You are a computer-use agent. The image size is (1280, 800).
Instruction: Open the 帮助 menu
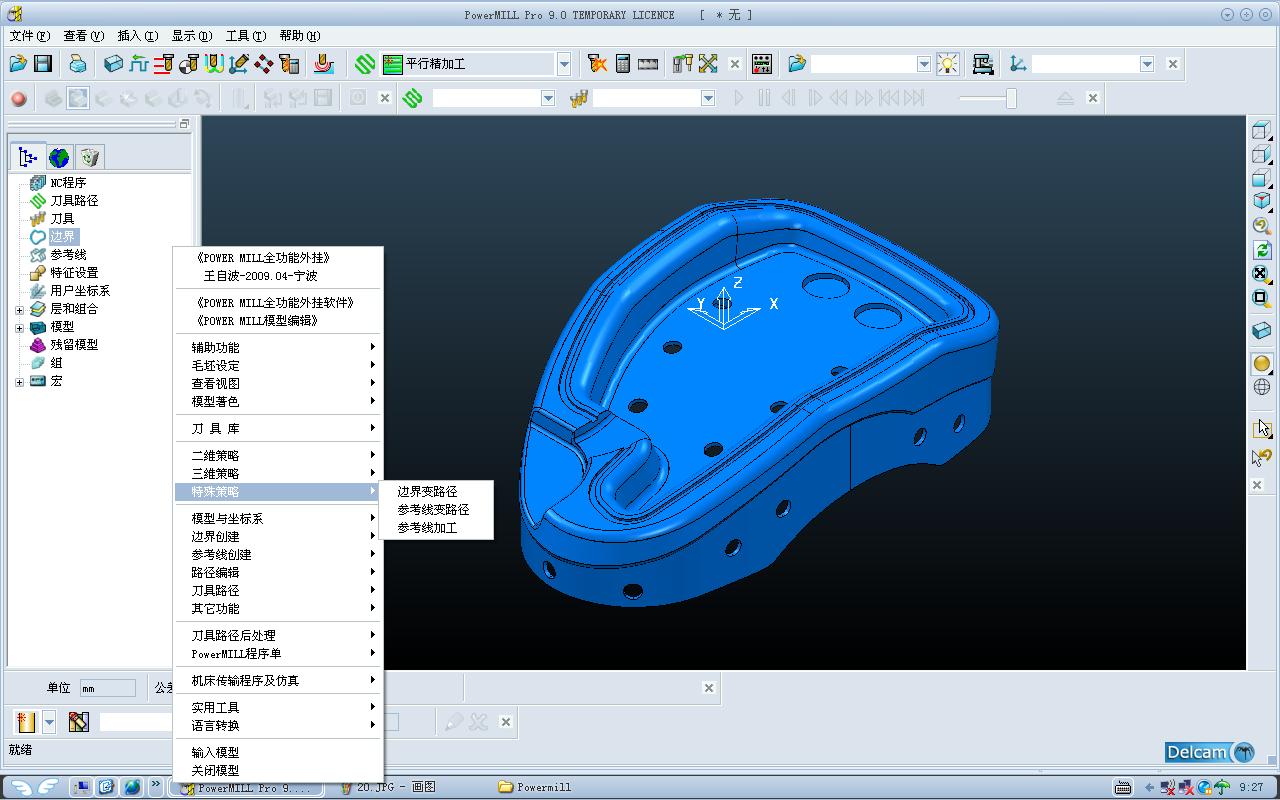pyautogui.click(x=299, y=35)
